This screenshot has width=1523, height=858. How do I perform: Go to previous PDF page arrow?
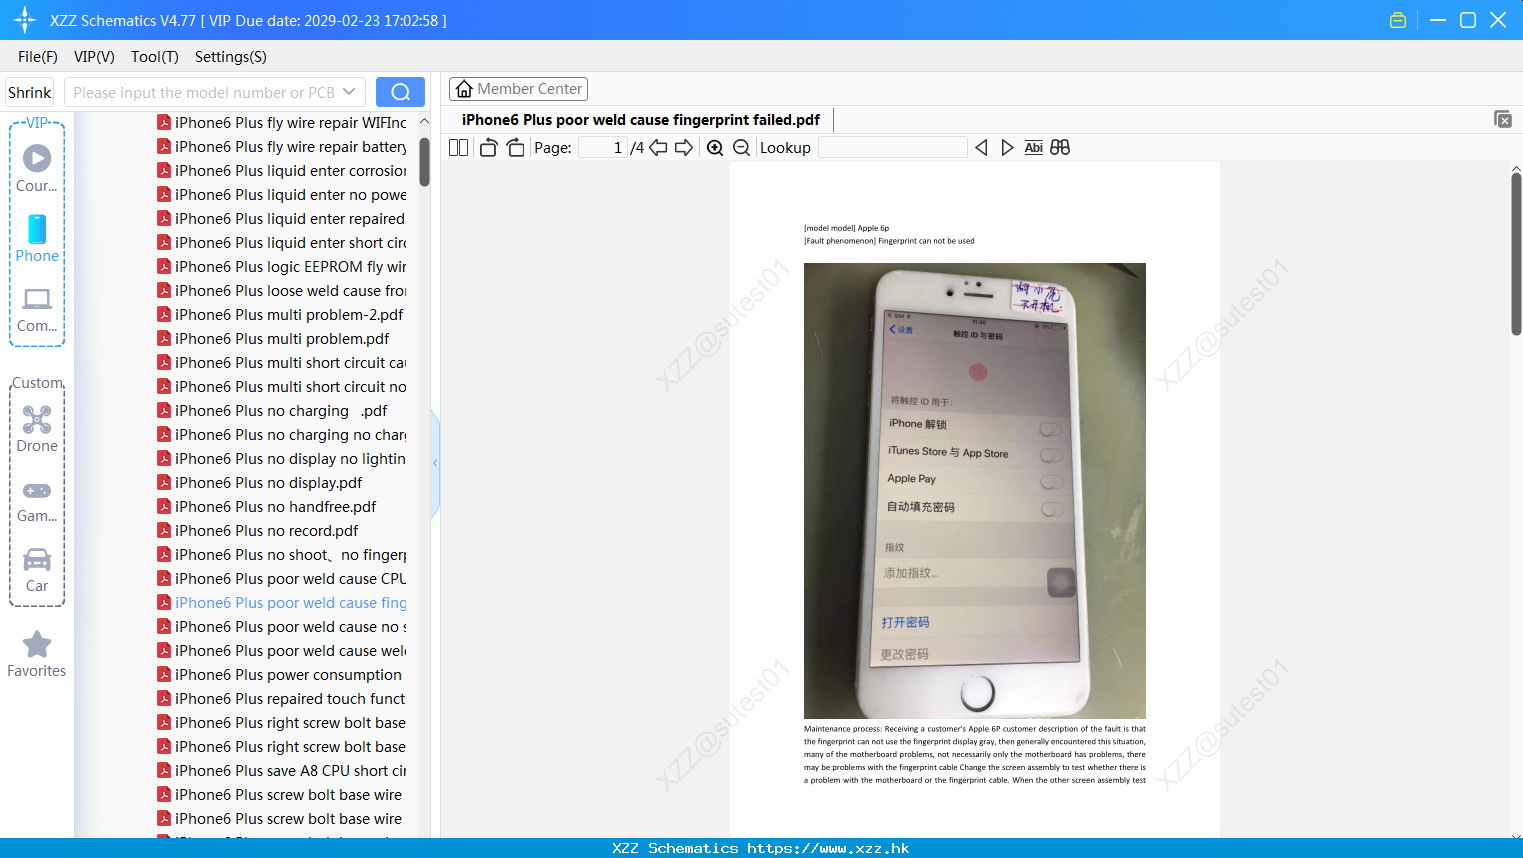click(658, 147)
